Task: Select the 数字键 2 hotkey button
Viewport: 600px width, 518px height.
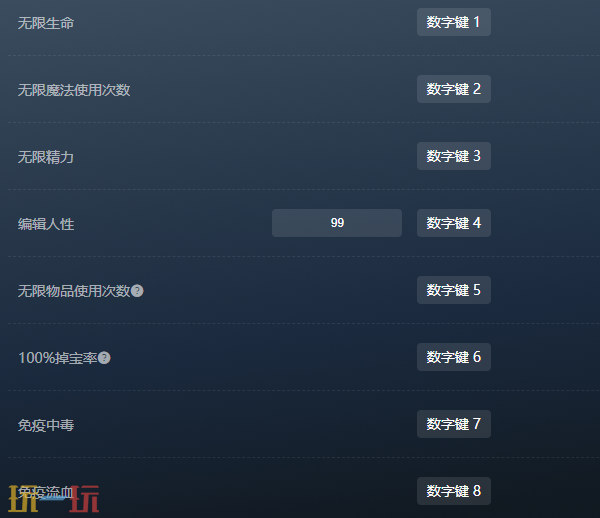Action: pos(454,89)
